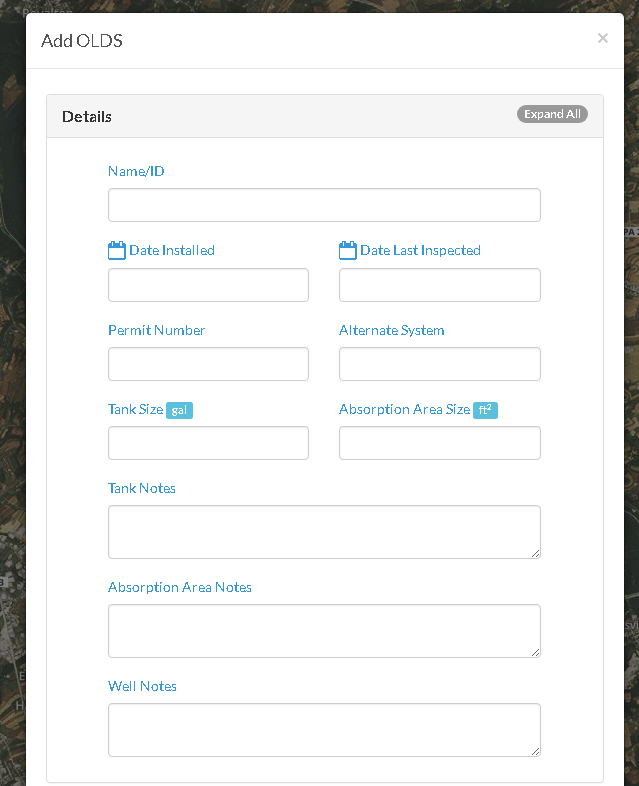
Task: Click the gal unit badge
Action: click(179, 411)
